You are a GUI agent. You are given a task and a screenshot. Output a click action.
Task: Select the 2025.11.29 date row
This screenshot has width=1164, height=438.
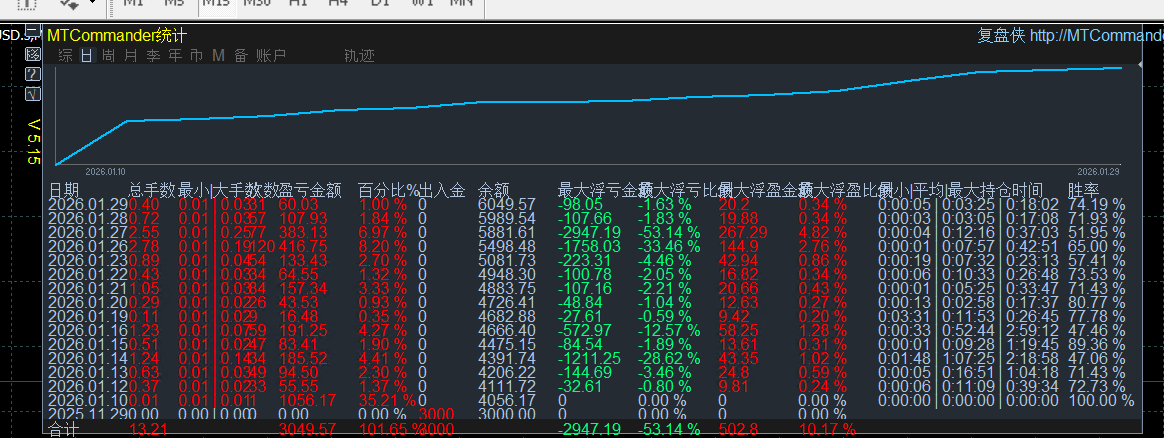point(88,414)
